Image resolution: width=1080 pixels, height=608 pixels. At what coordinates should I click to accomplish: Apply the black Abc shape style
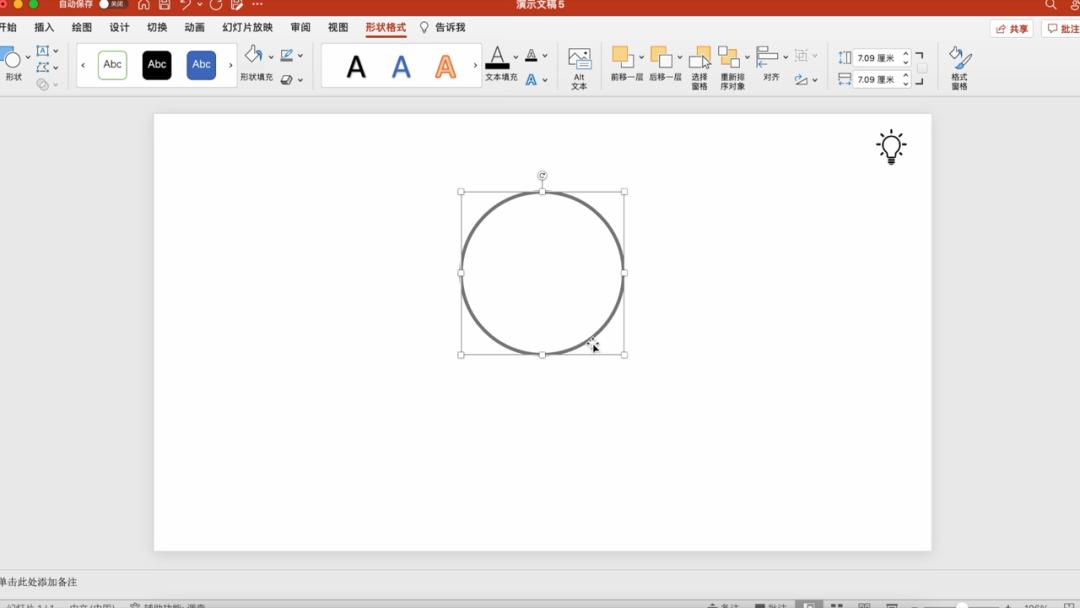157,65
